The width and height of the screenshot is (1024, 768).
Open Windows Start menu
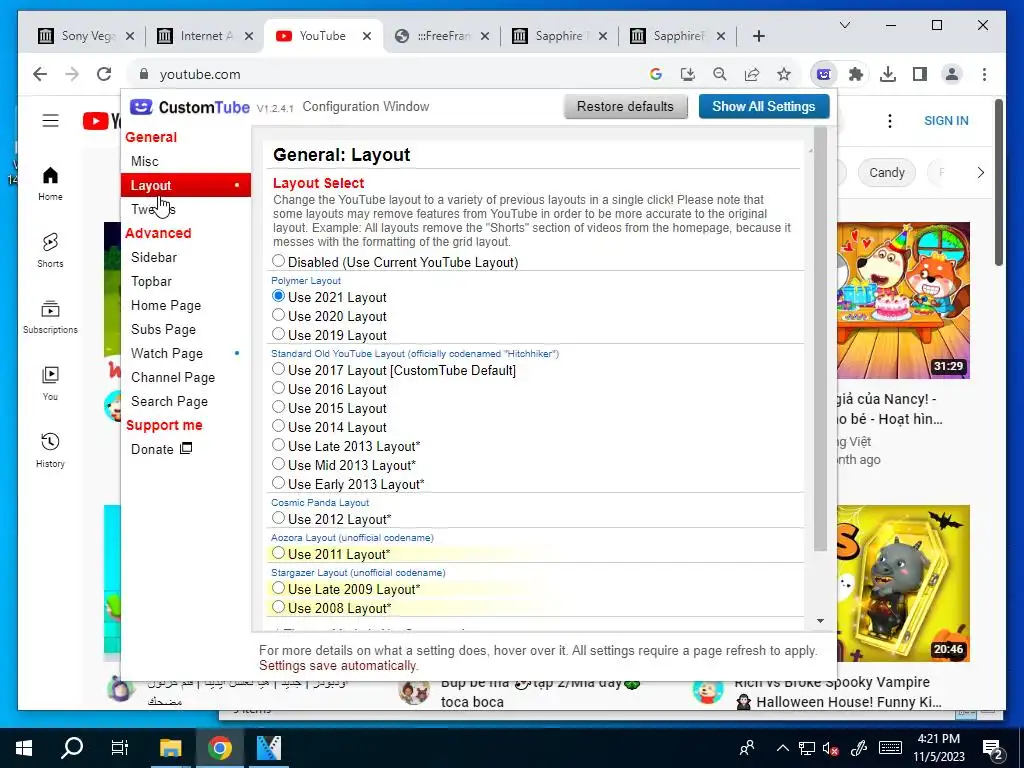[24, 748]
